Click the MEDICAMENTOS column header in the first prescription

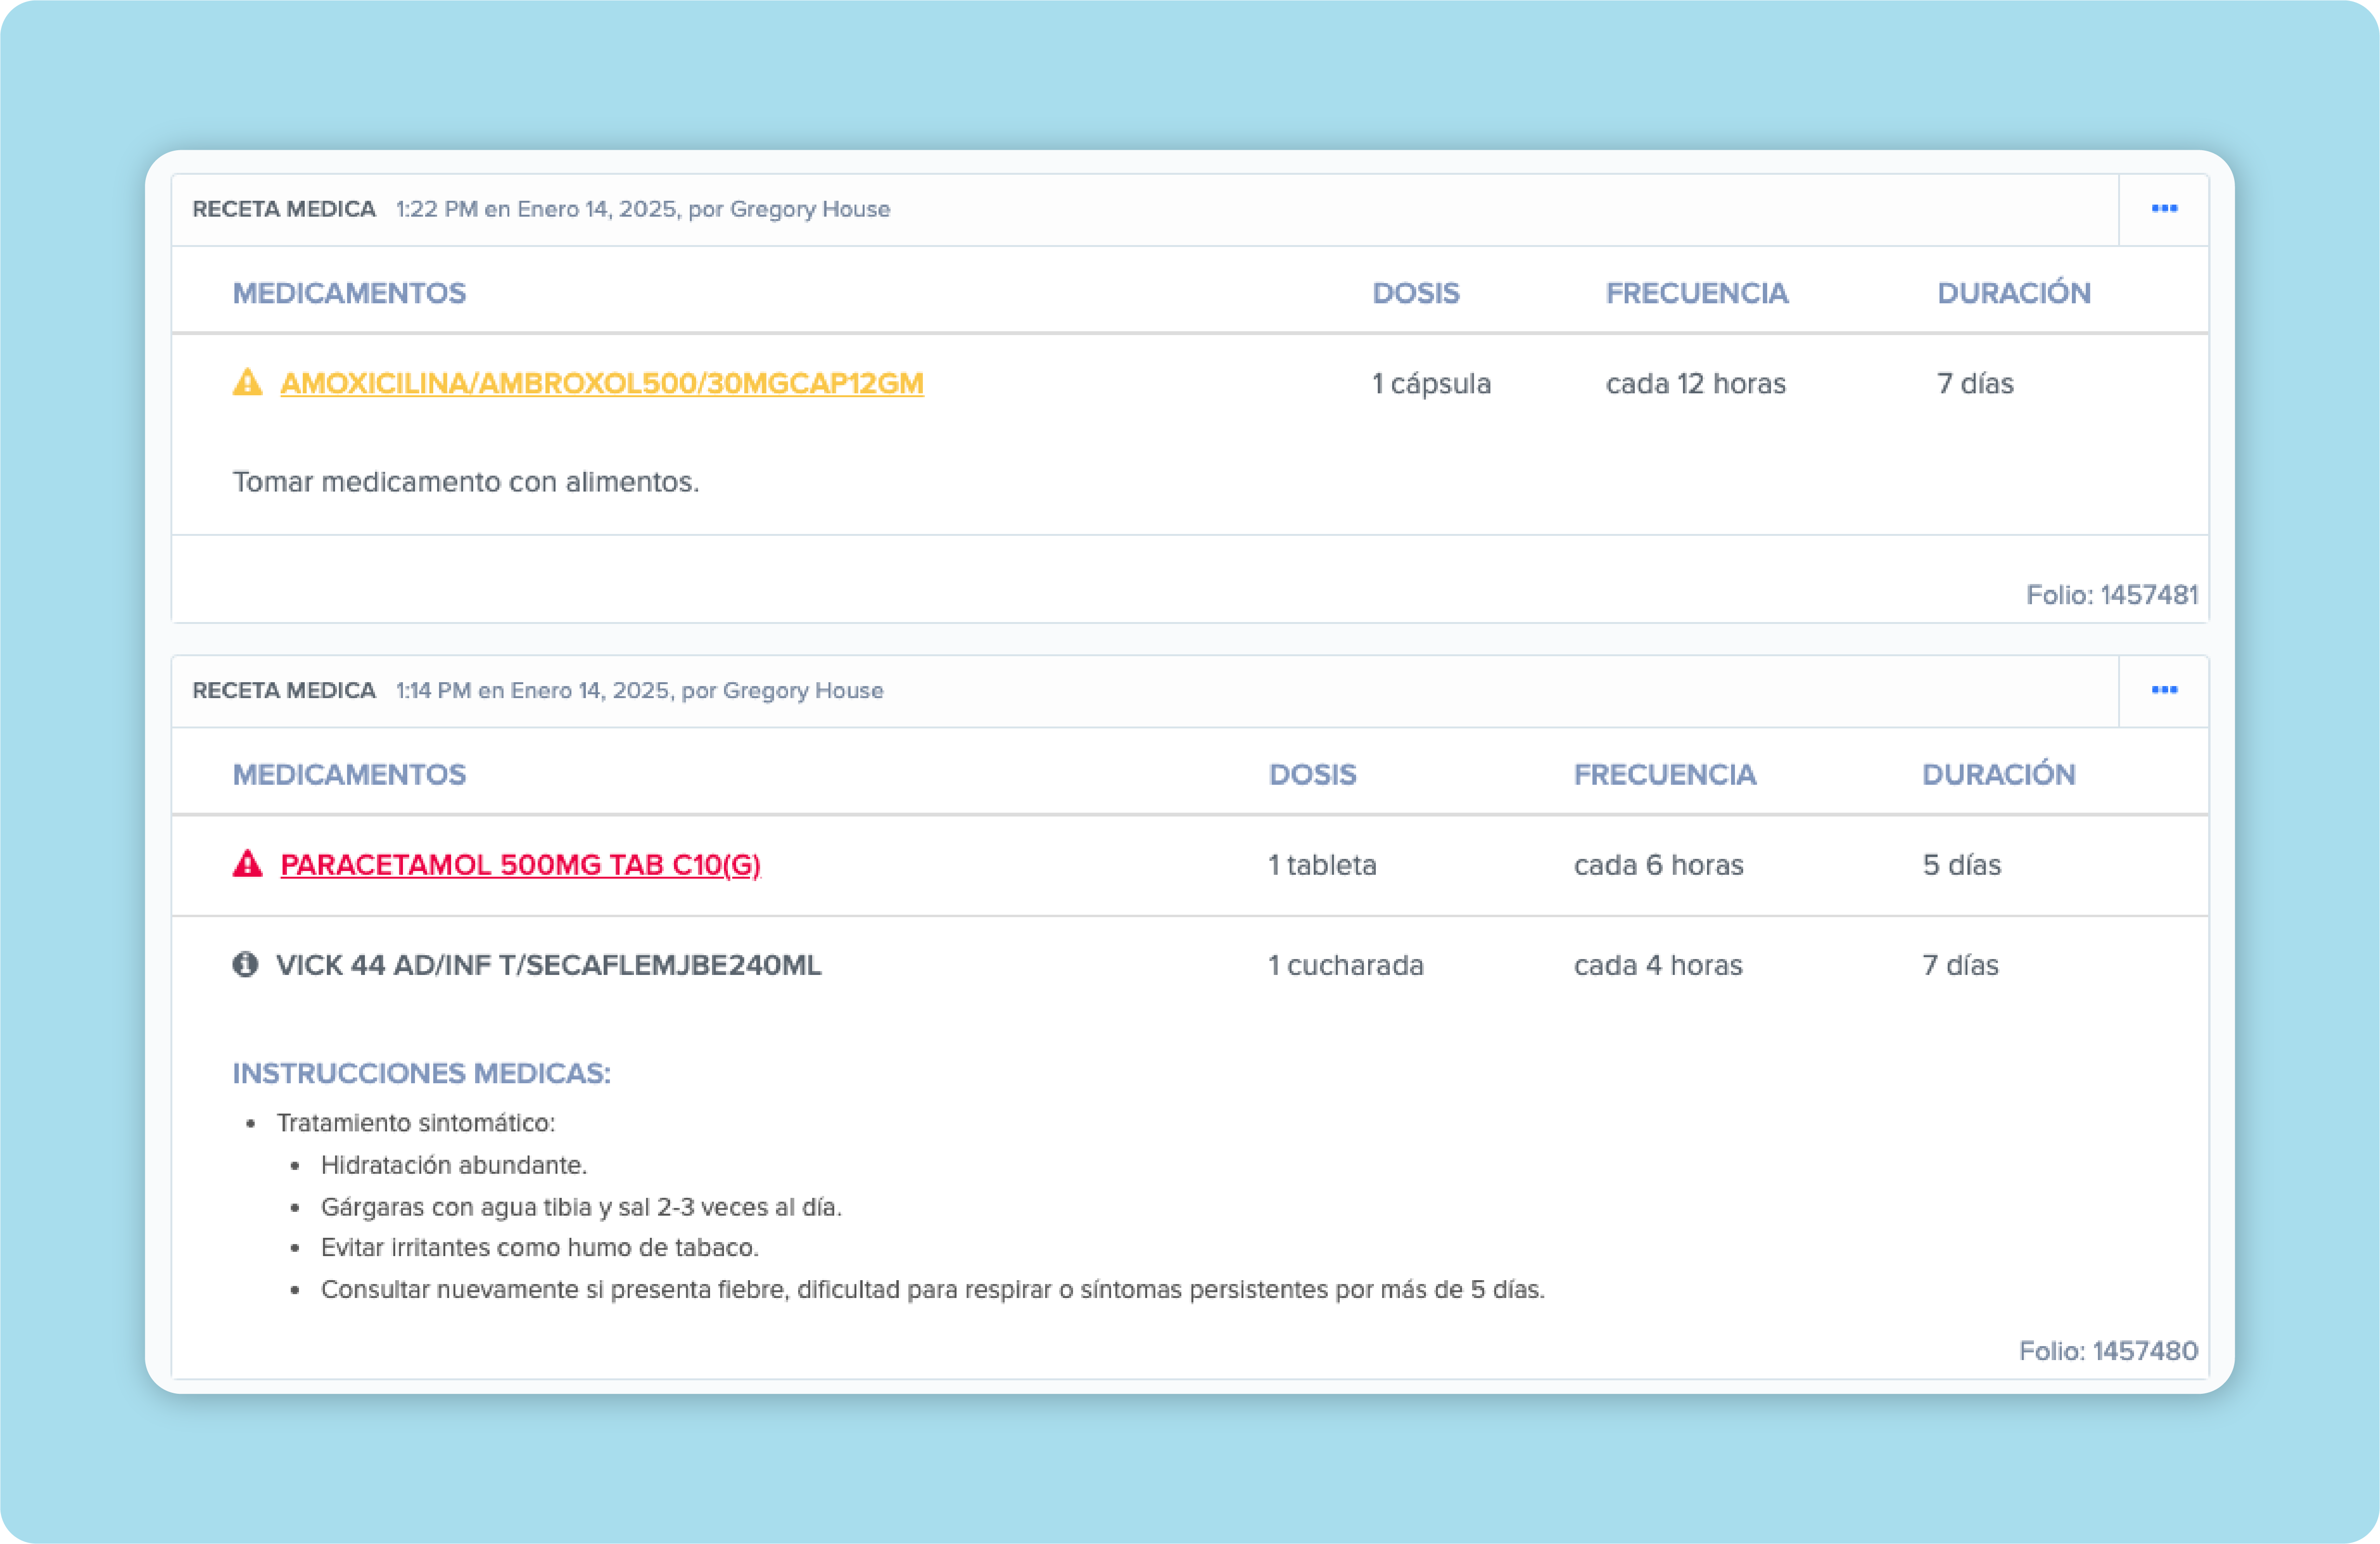(349, 293)
